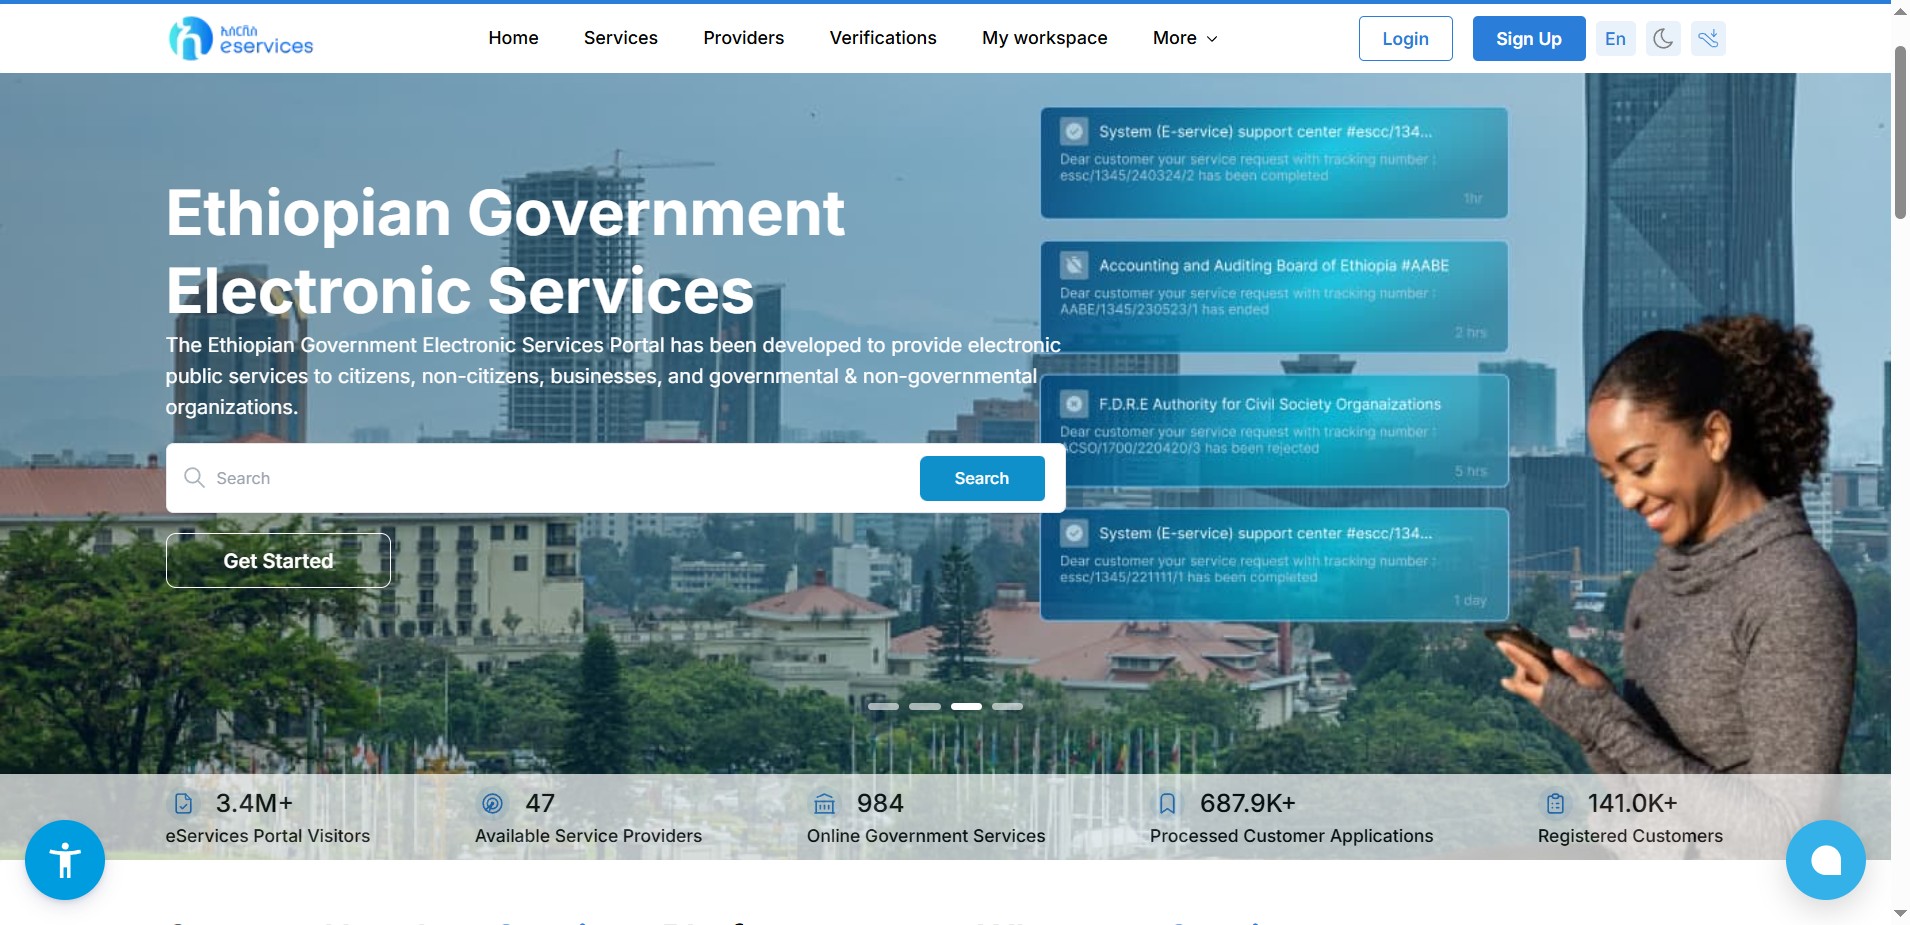Click the check icon on 1 day notification
The image size is (1910, 925).
1074,533
